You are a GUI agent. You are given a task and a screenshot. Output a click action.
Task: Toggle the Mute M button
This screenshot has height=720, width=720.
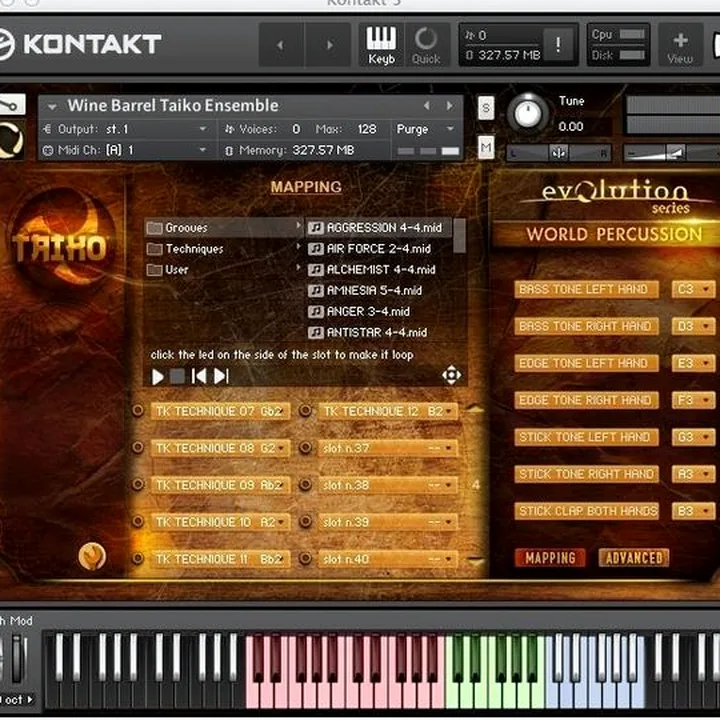click(486, 147)
